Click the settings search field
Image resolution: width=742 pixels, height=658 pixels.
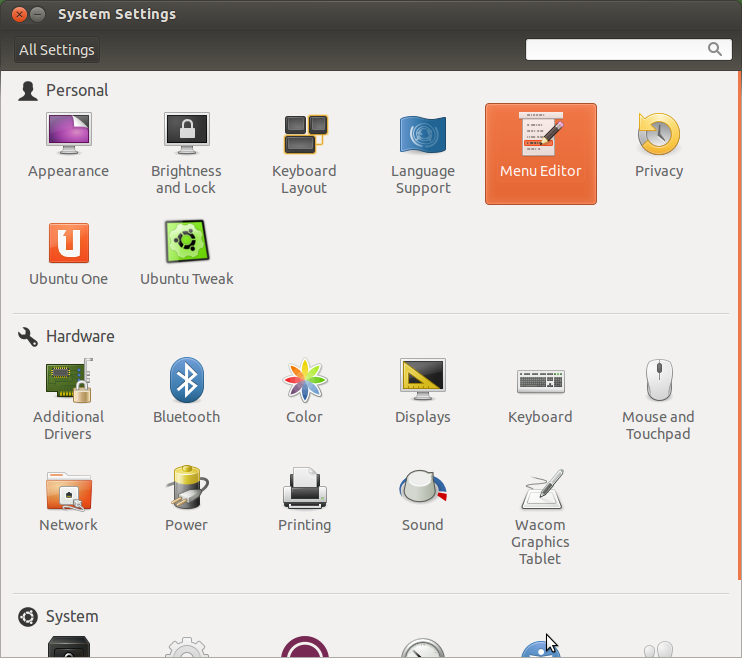[x=628, y=49]
